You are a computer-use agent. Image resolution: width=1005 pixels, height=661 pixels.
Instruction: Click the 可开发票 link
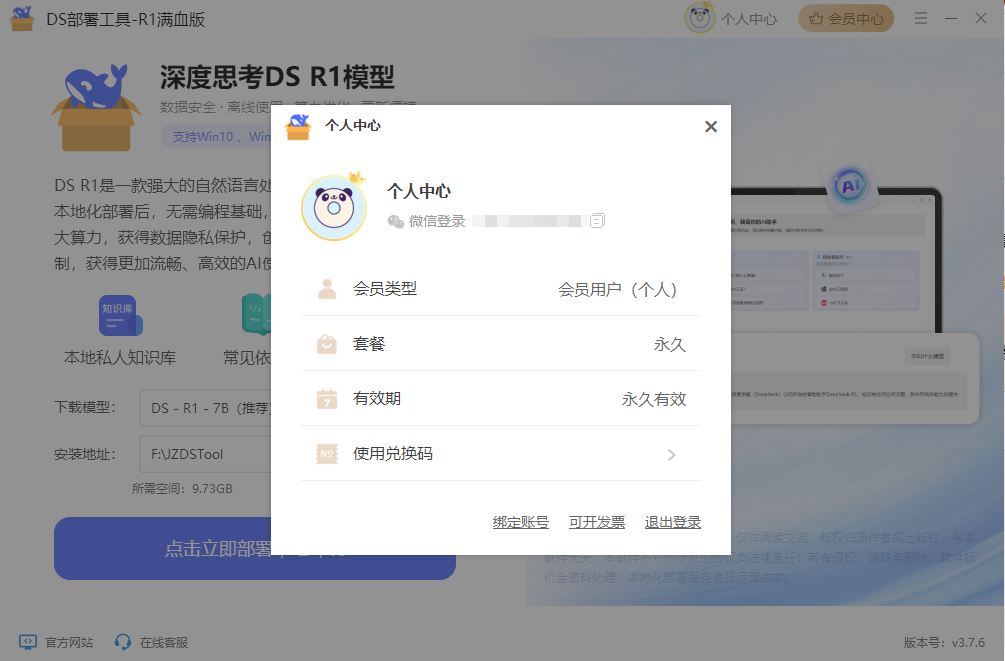coord(597,523)
